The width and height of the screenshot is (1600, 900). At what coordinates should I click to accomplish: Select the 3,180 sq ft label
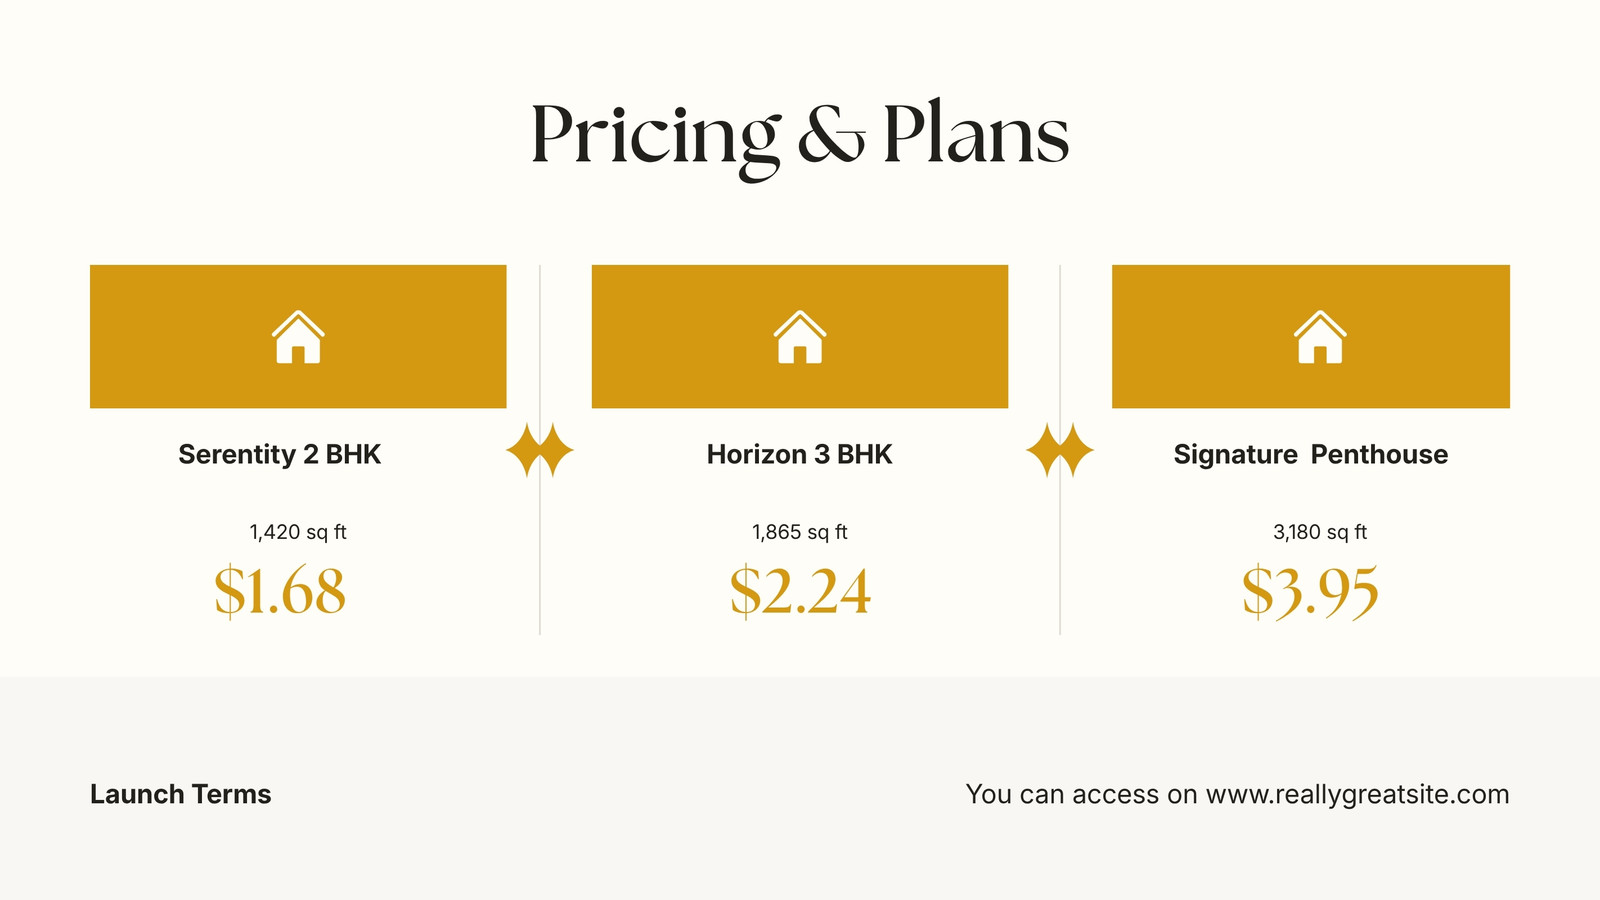tap(1320, 532)
